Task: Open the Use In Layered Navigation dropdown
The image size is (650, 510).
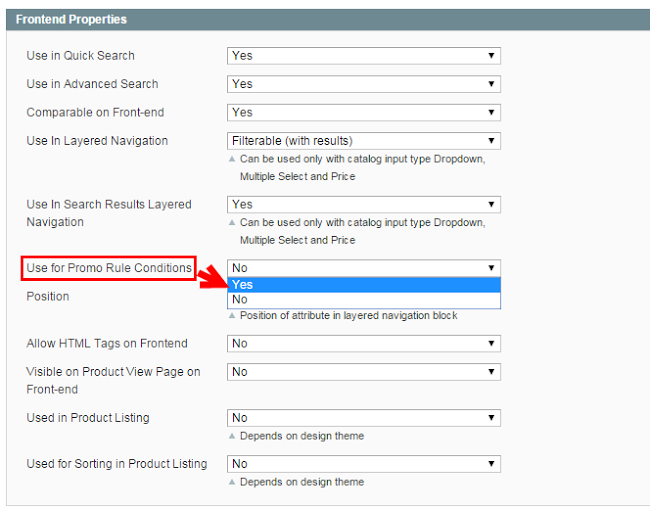Action: pos(364,141)
